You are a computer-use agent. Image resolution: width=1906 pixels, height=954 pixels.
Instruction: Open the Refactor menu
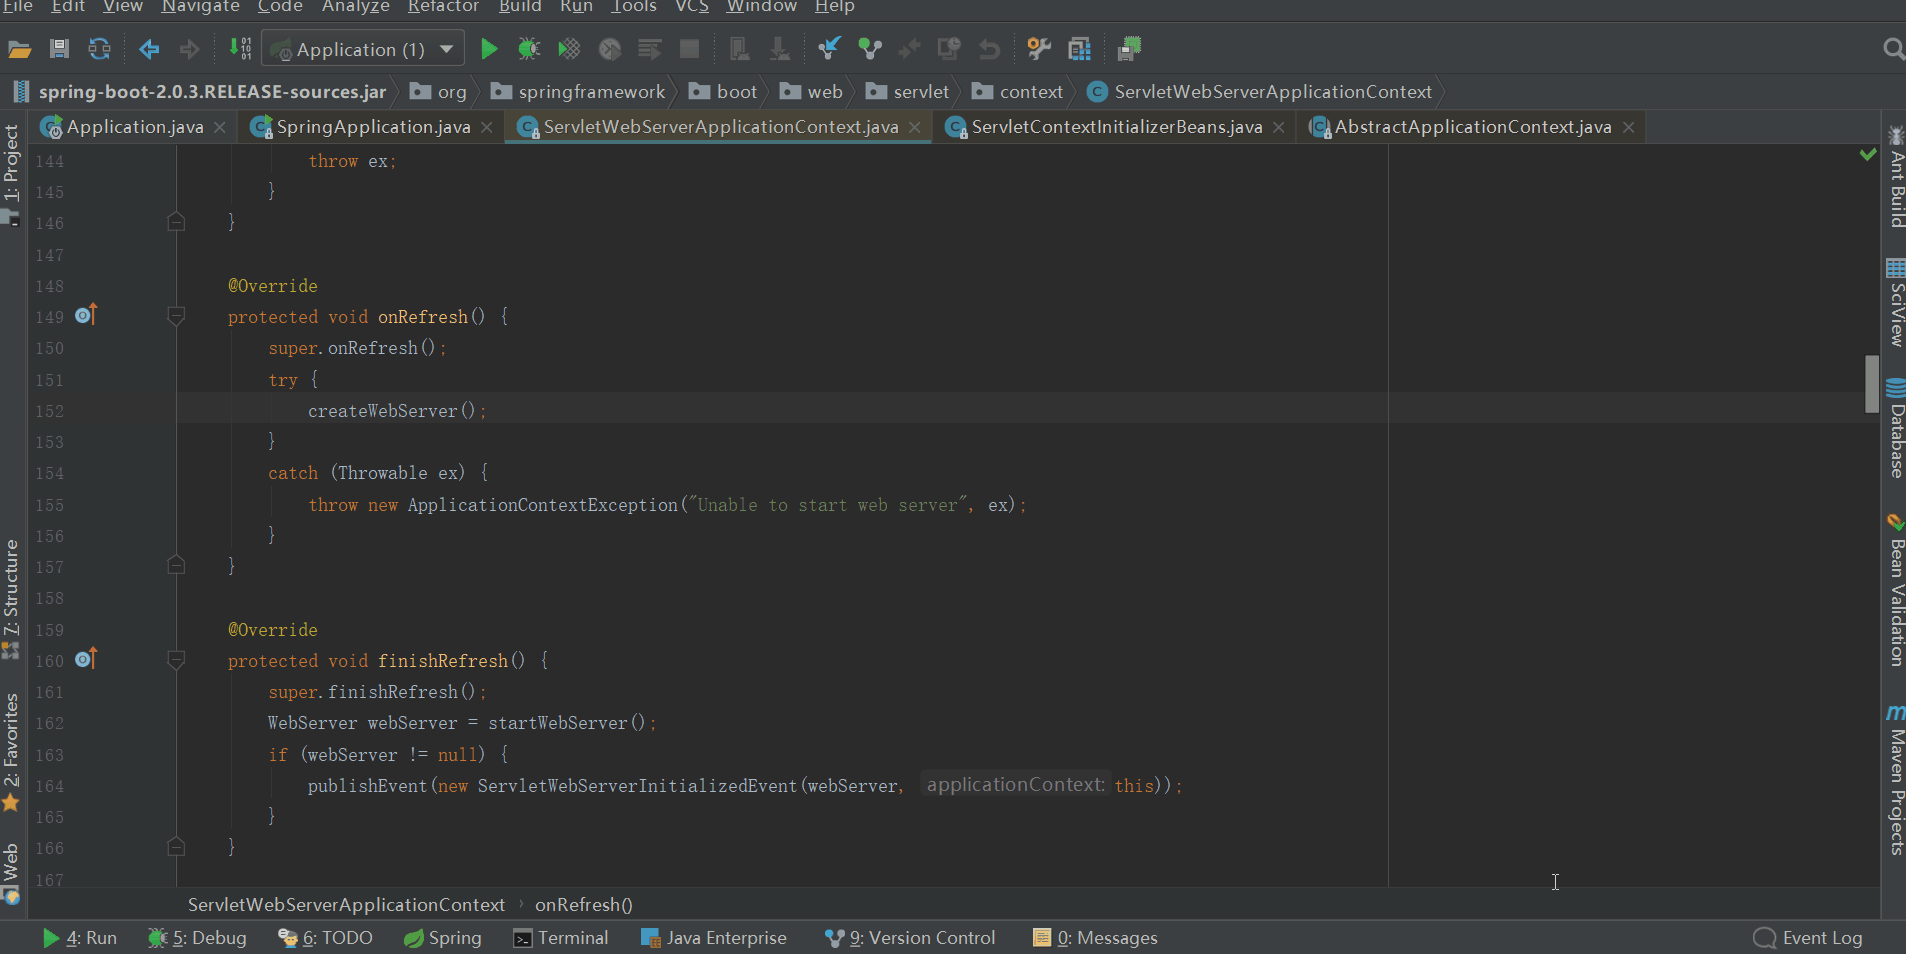(x=443, y=7)
